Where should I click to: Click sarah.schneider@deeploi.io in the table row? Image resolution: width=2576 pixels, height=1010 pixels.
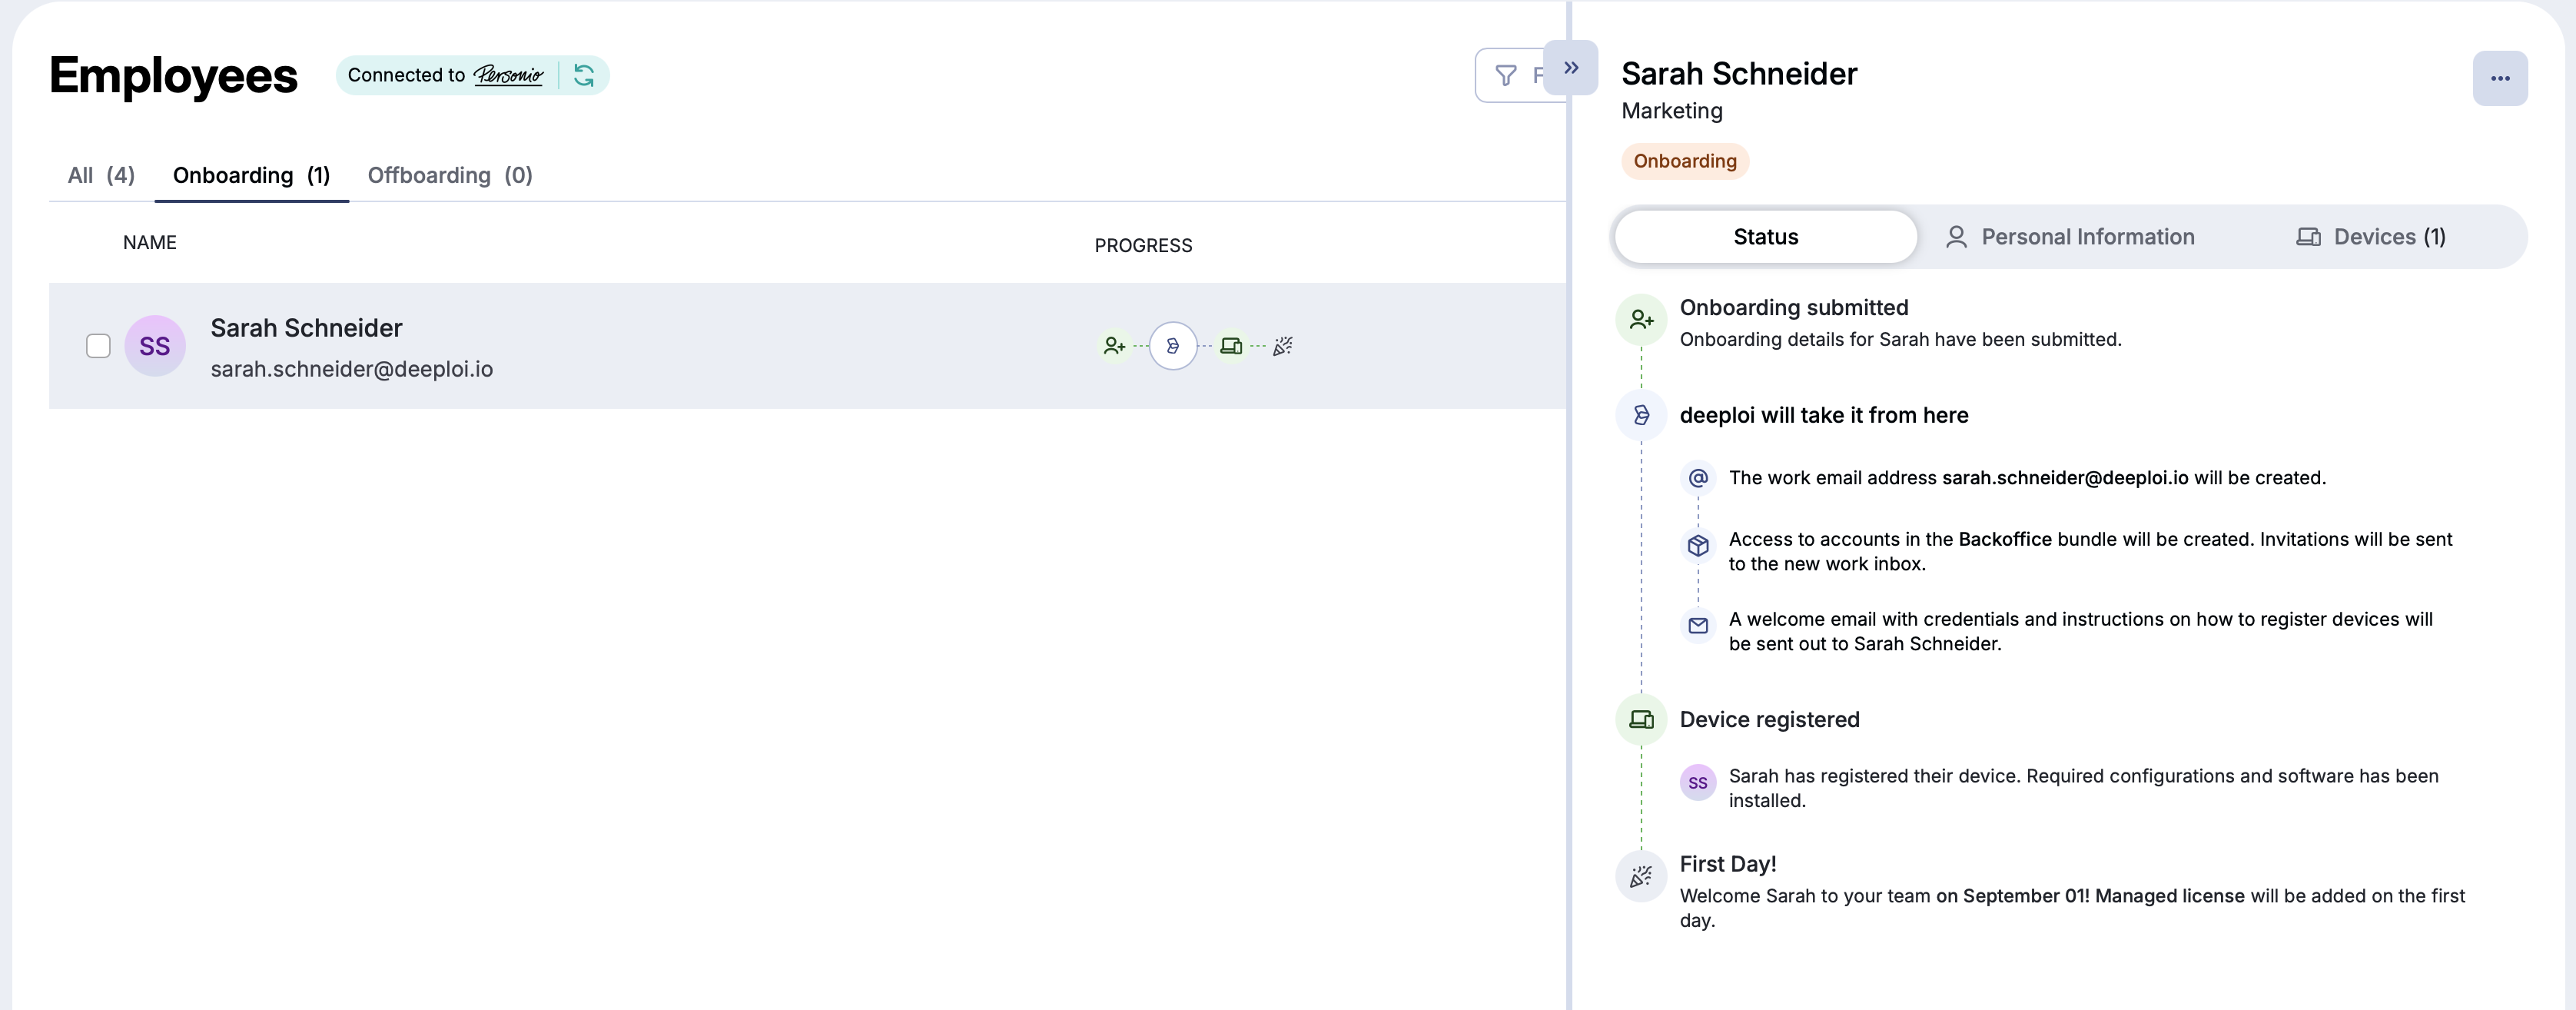coord(352,370)
